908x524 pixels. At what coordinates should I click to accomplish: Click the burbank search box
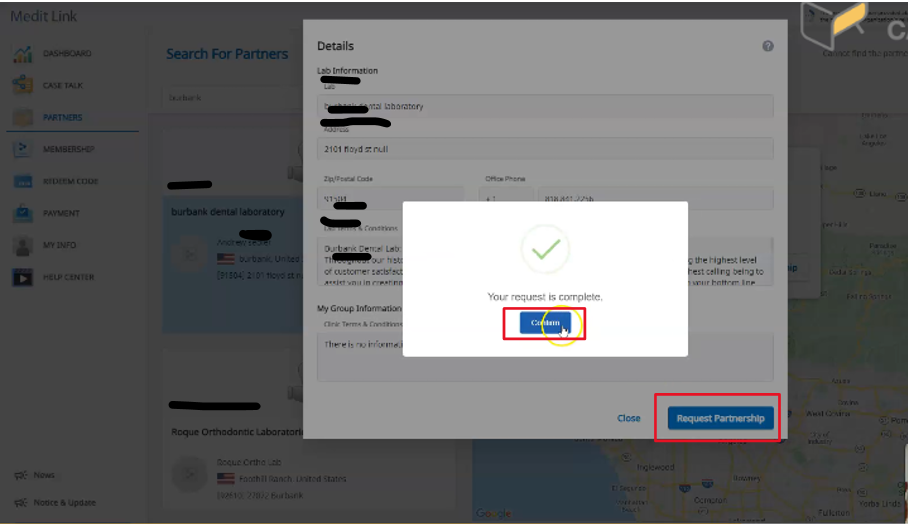(x=232, y=97)
